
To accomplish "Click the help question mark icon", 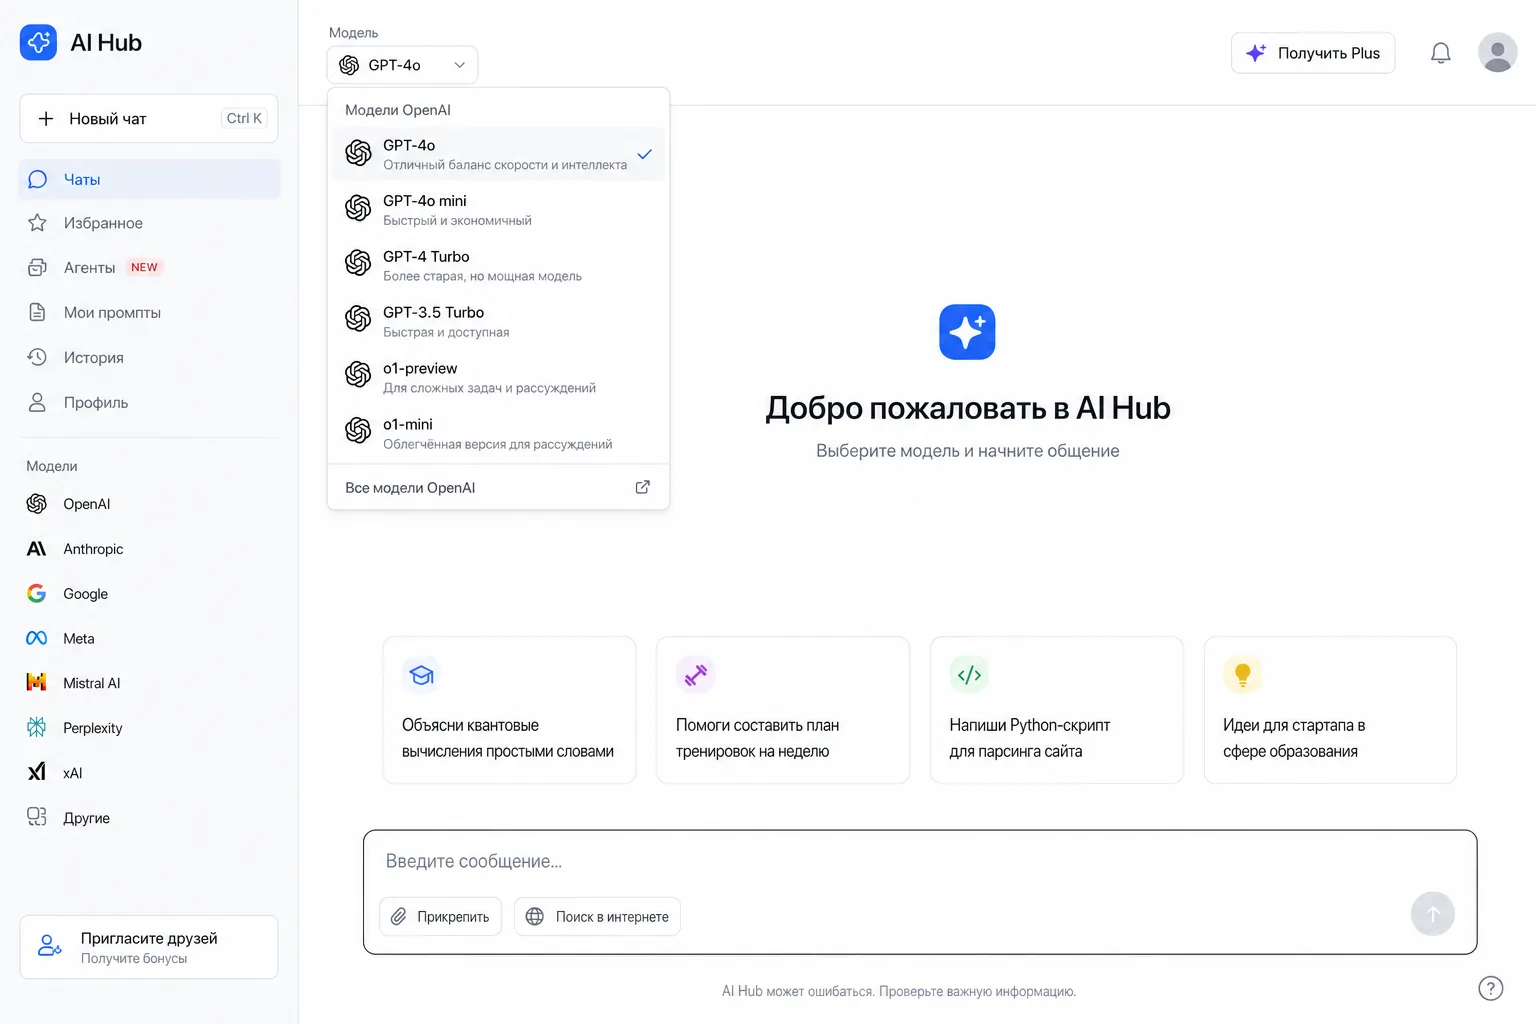I will coord(1490,988).
